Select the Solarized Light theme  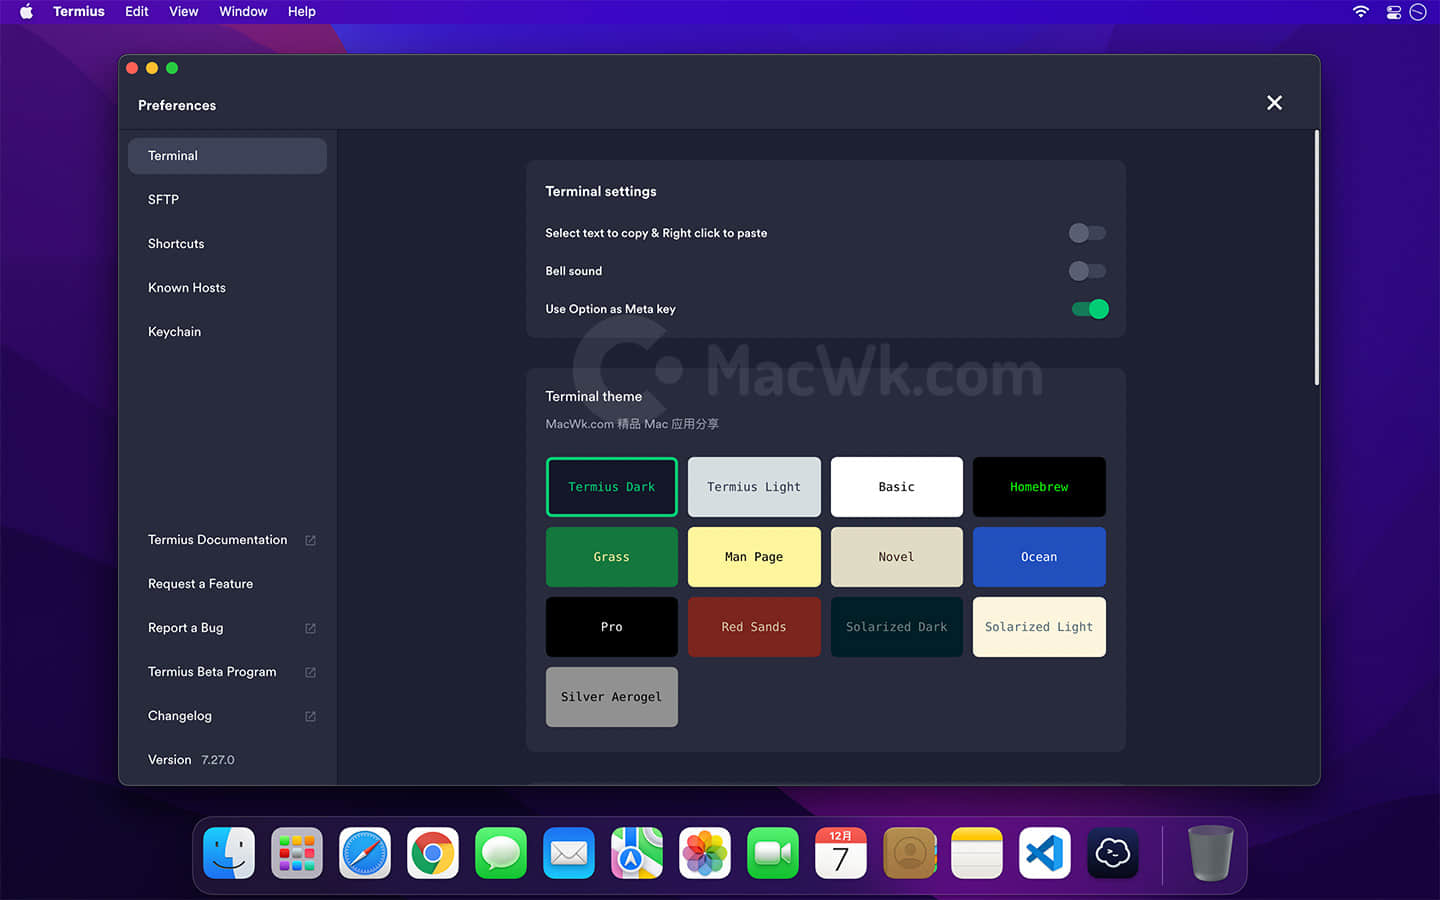coord(1039,627)
